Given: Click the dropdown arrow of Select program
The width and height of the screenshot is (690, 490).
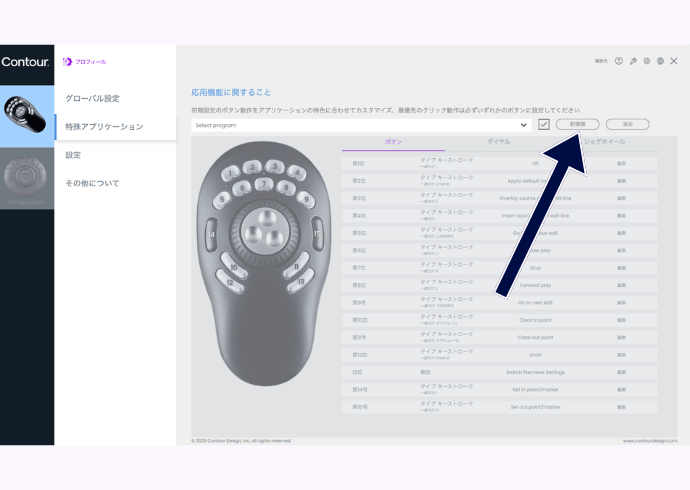Looking at the screenshot, I should click(524, 125).
